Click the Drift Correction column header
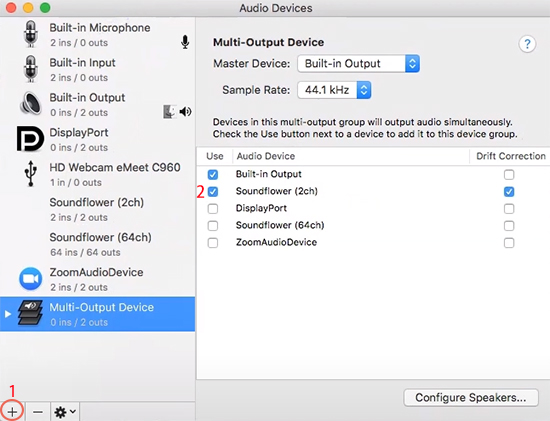Viewport: 550px width, 421px height. click(510, 156)
